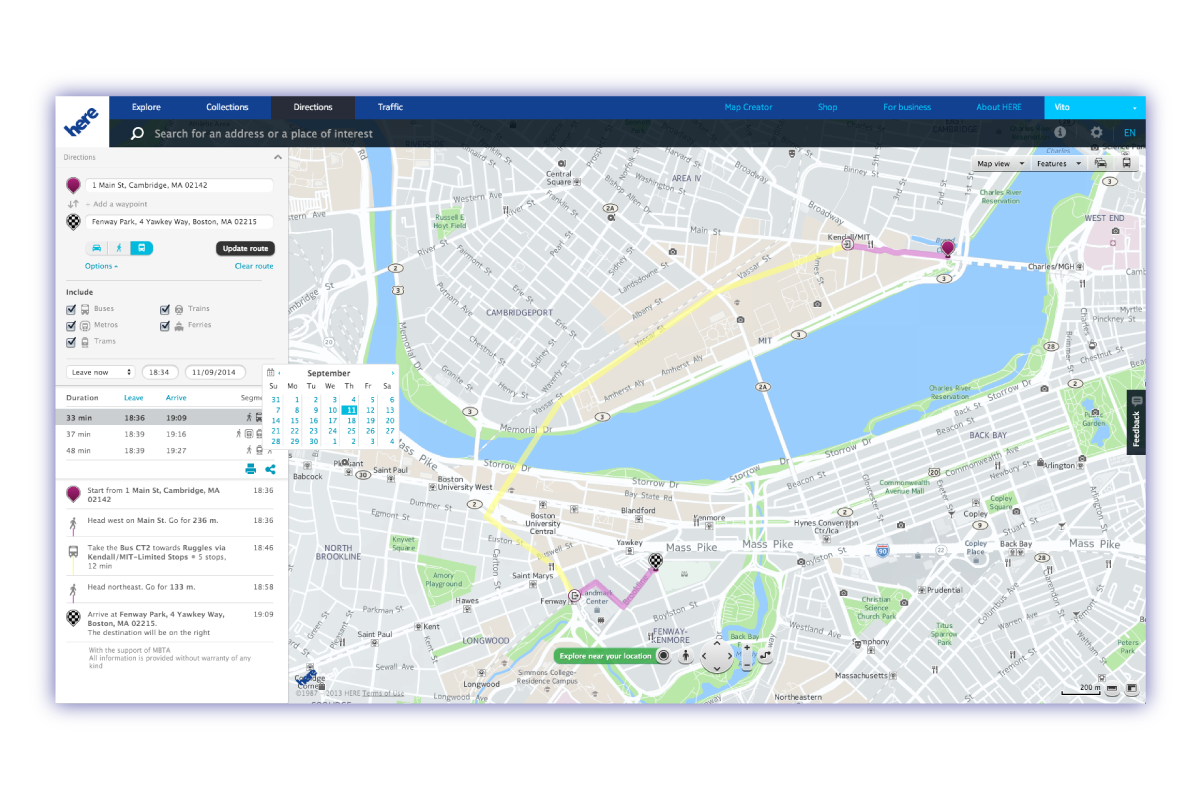Viewport: 1201px width, 800px height.
Task: Click the checkered destination flag in panel
Action: (73, 222)
